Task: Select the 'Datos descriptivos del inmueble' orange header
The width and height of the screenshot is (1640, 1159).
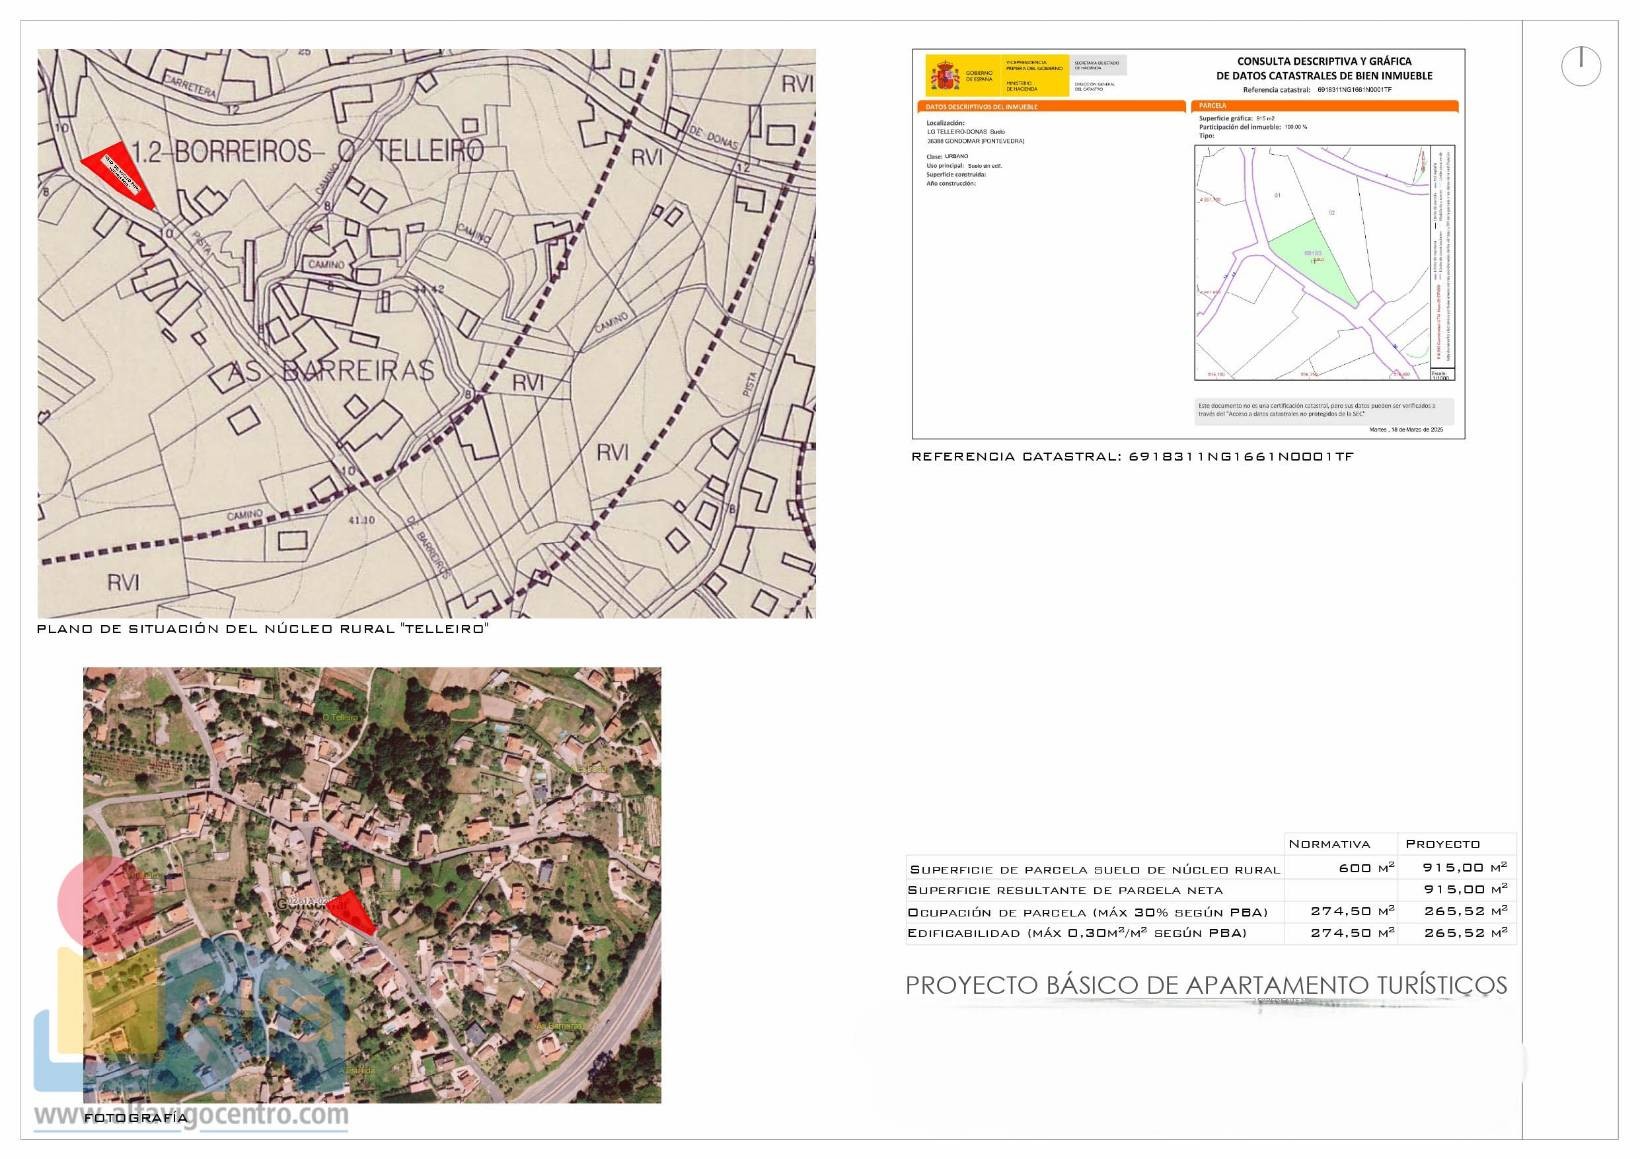Action: 1050,106
